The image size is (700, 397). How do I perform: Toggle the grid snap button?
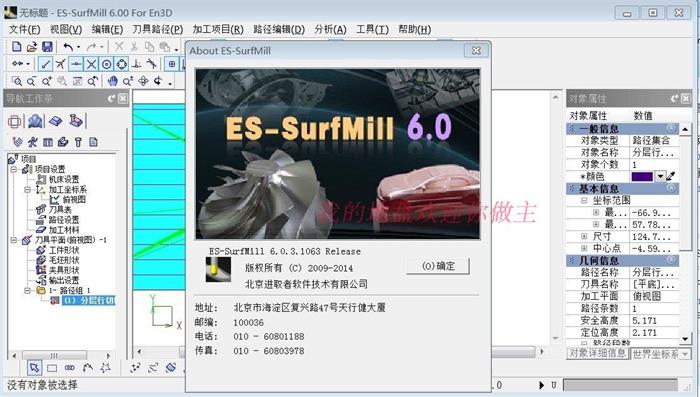click(x=172, y=64)
